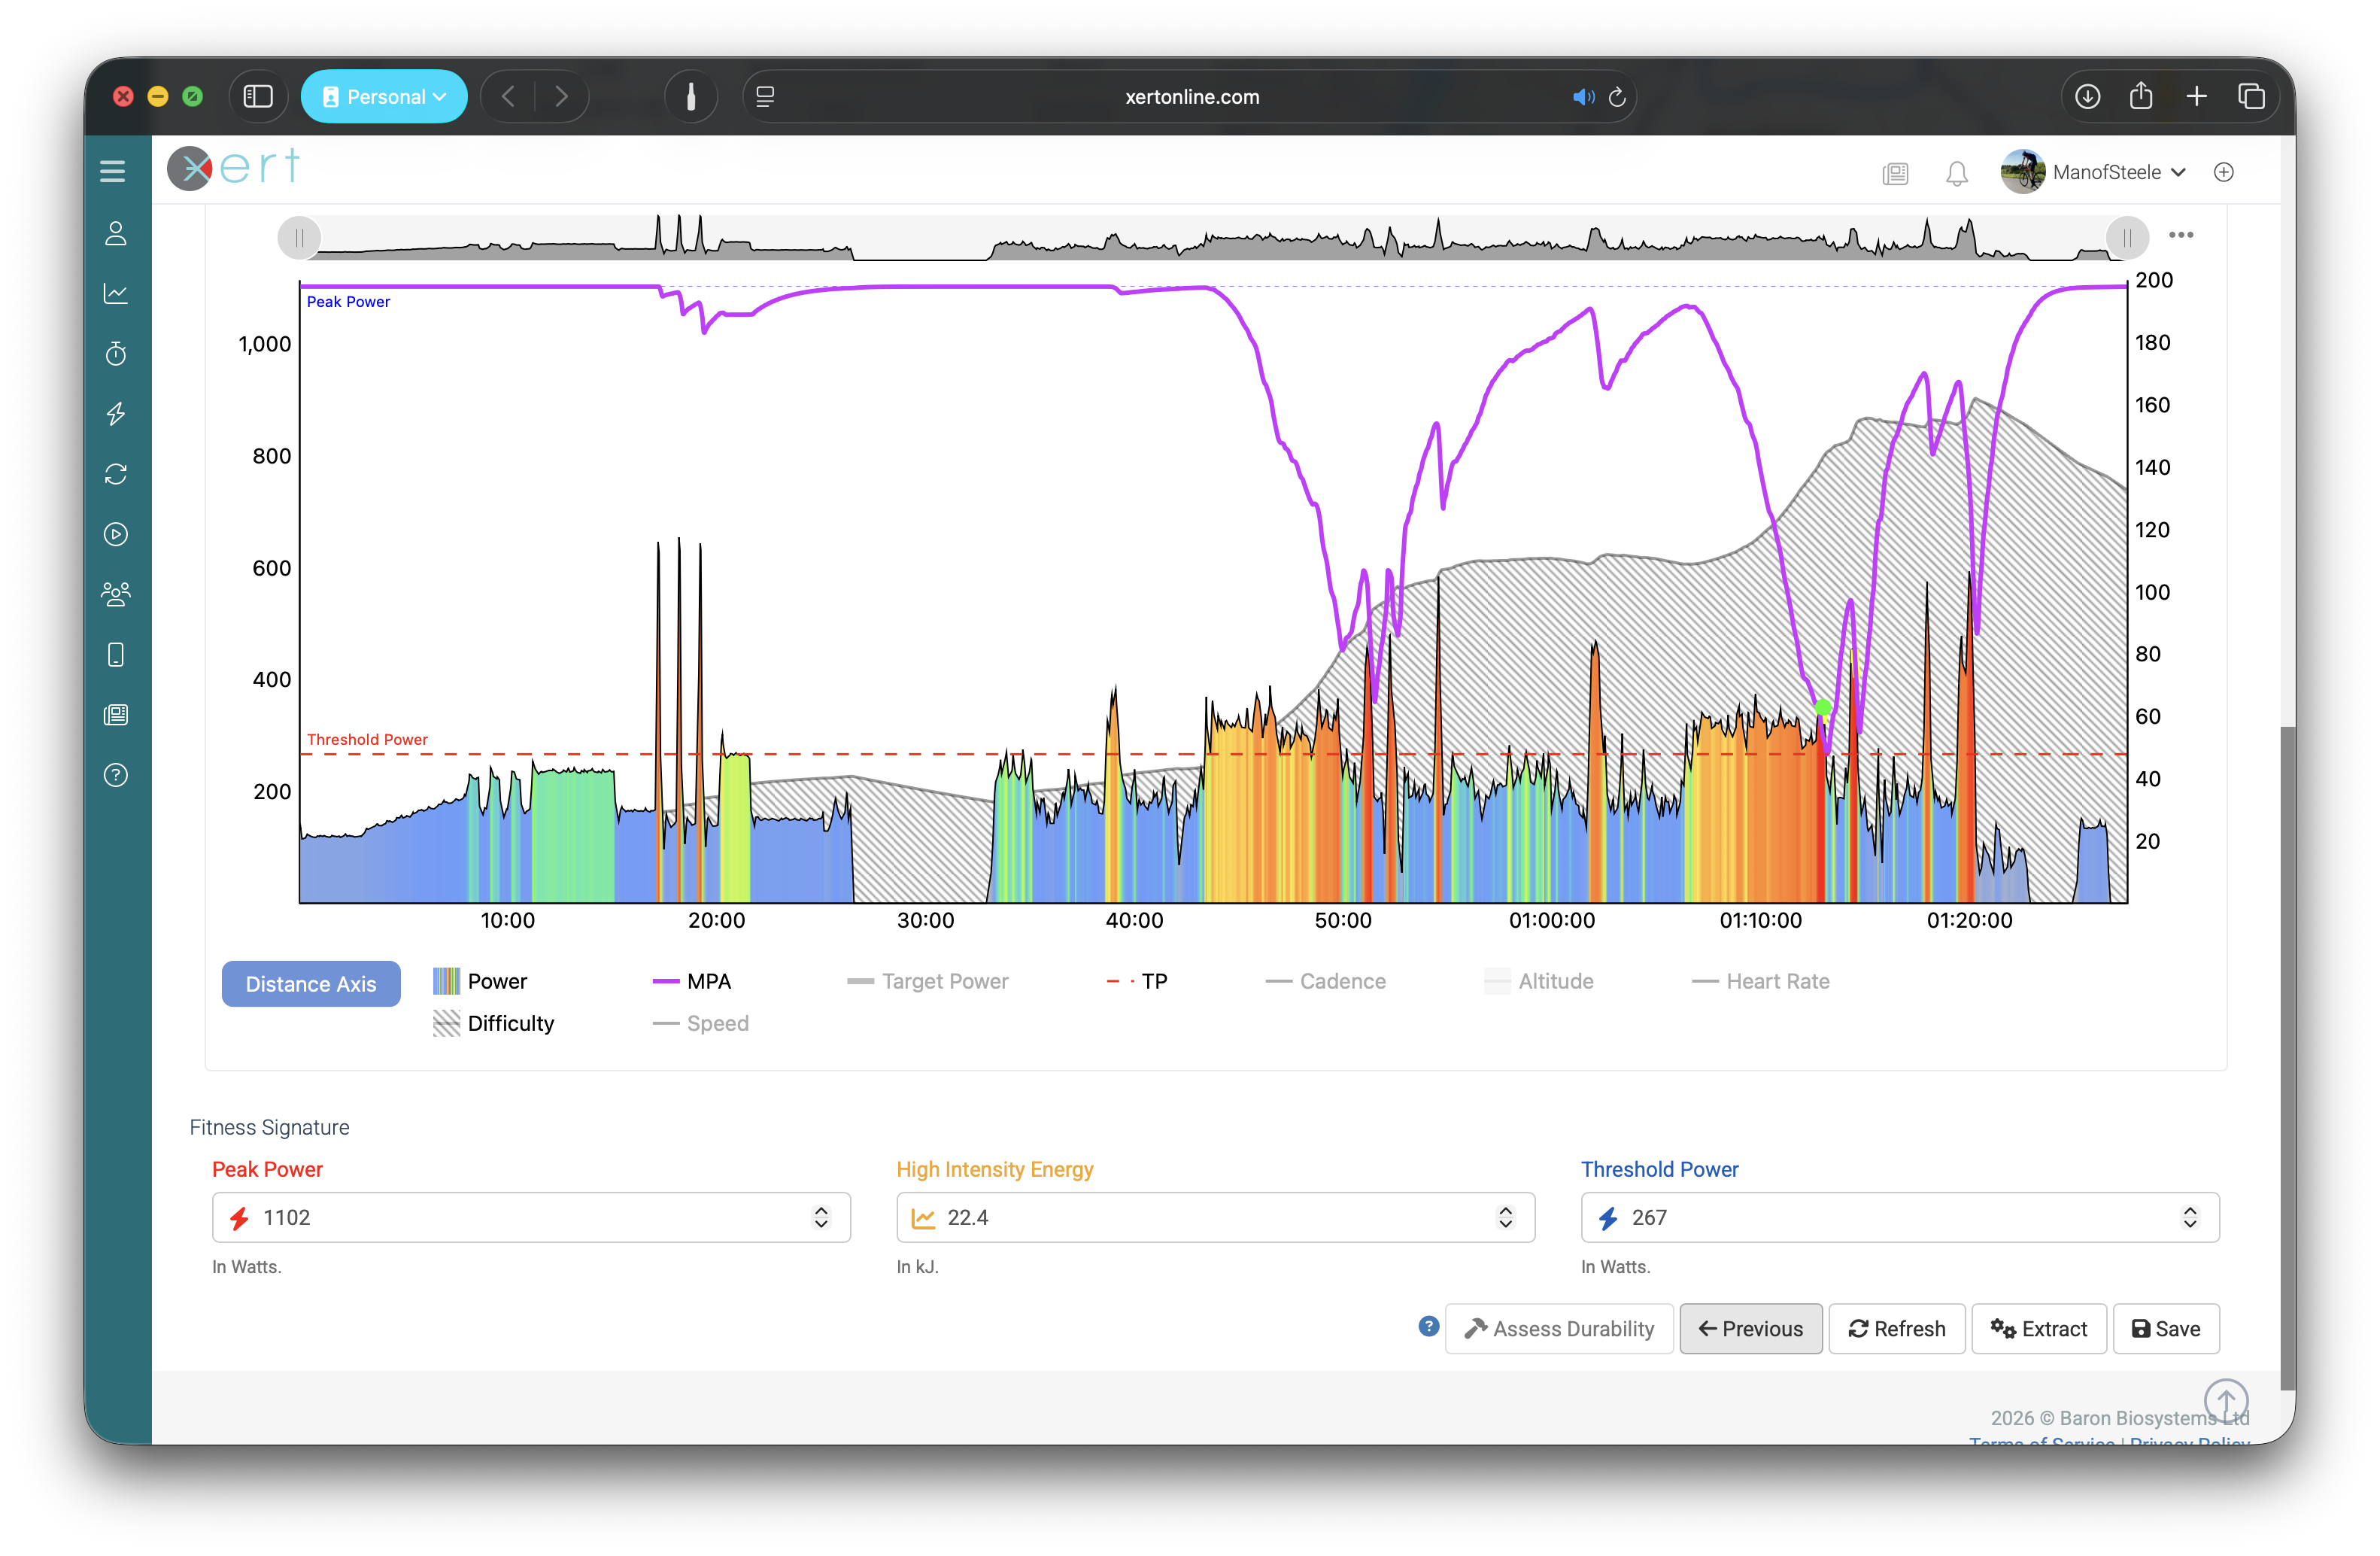This screenshot has height=1556, width=2380.
Task: Click Extract fitness signature button
Action: pyautogui.click(x=2039, y=1328)
